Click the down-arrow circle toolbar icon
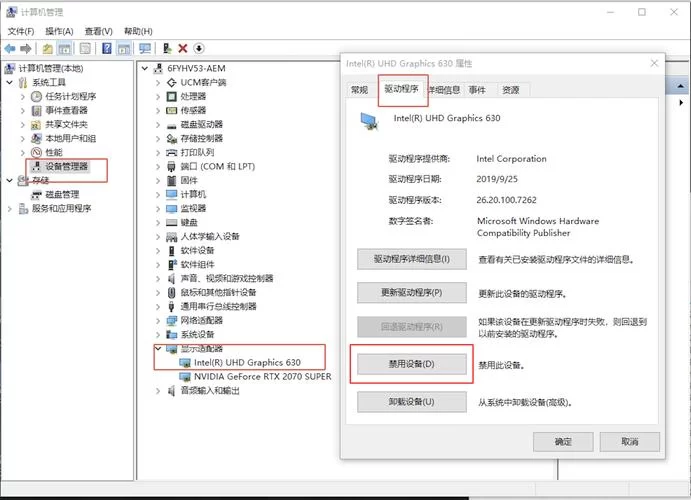 pos(199,48)
